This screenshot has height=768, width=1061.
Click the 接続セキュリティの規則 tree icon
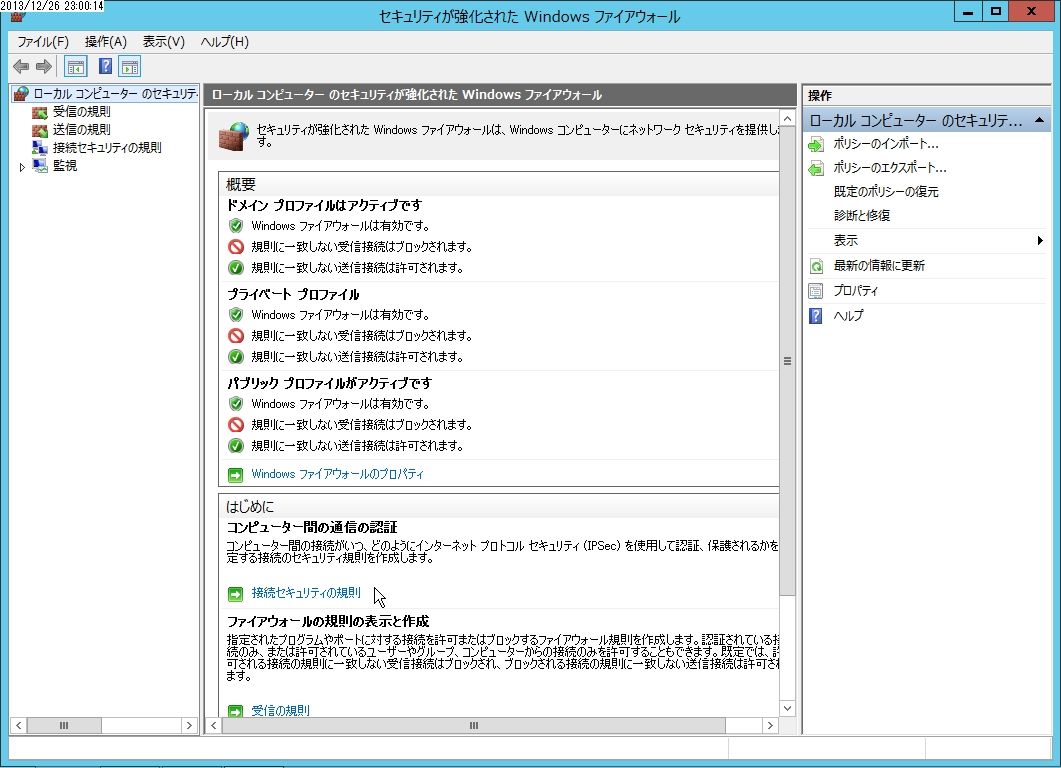(x=40, y=148)
